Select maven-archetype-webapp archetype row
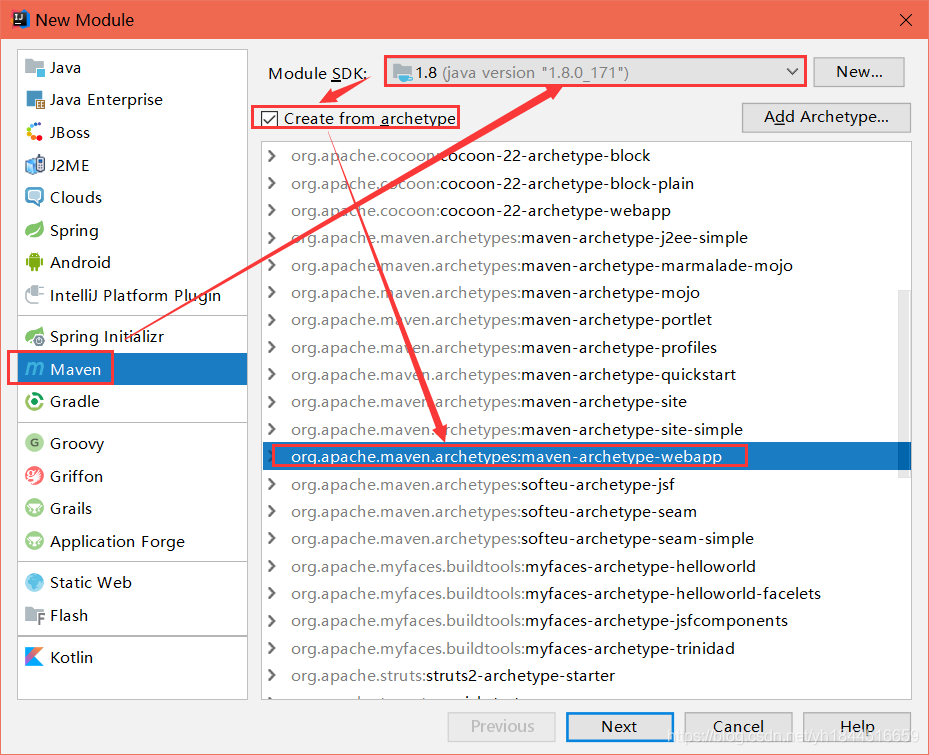 [587, 456]
